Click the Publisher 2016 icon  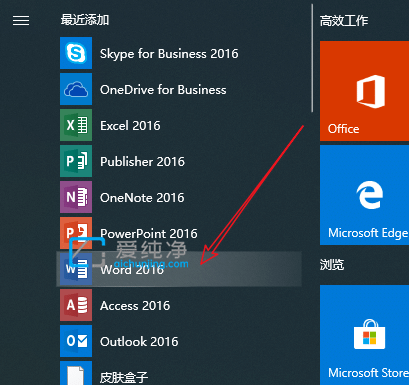pos(76,161)
